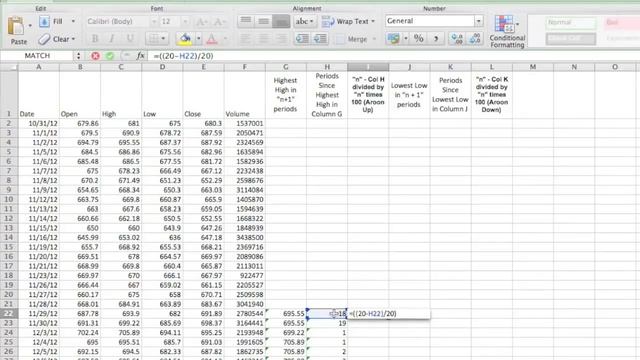Click the Wrap Text button
This screenshot has height=360, width=640.
[x=348, y=21]
